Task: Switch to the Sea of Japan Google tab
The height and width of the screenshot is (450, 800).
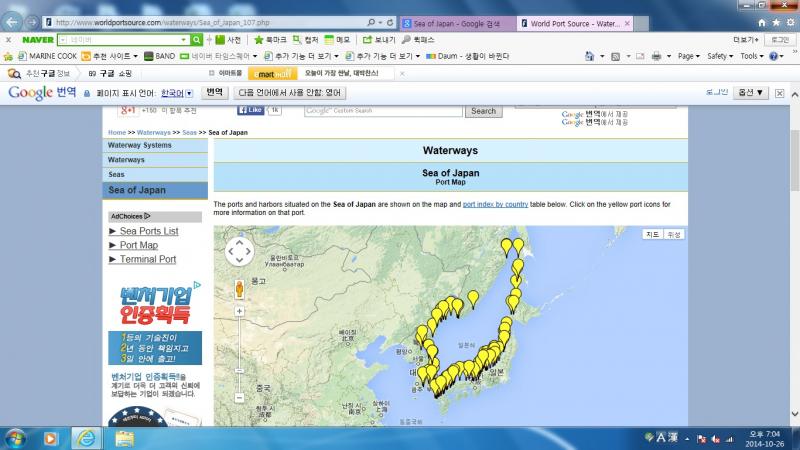Action: point(455,21)
